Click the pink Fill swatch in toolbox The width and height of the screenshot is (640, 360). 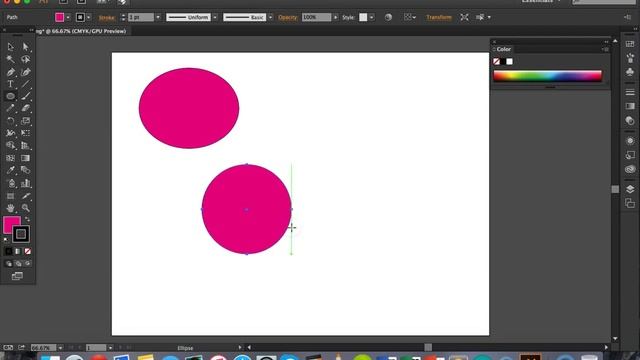11,224
